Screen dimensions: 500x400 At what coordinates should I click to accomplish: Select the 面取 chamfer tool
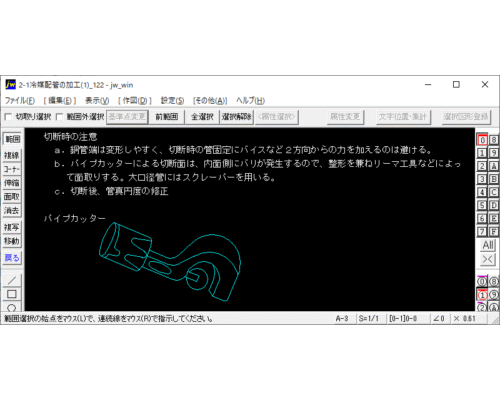click(x=12, y=197)
